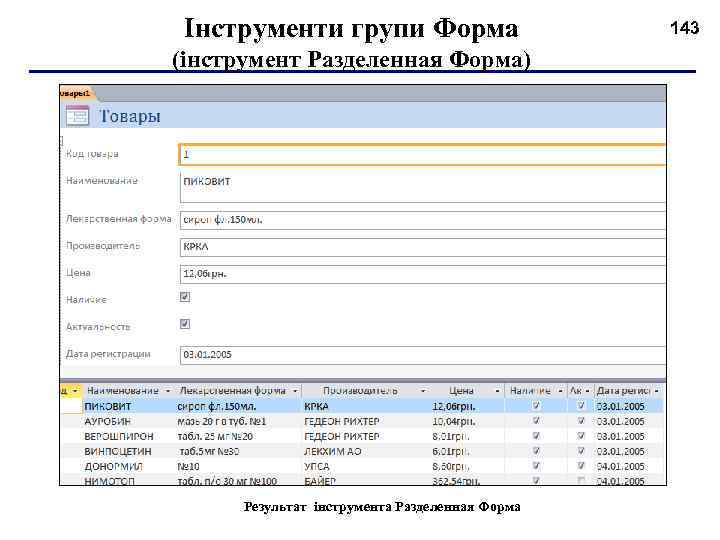
Task: Click the ЛЕКХИМ АО manufacturer cell
Action: pyautogui.click(x=332, y=451)
